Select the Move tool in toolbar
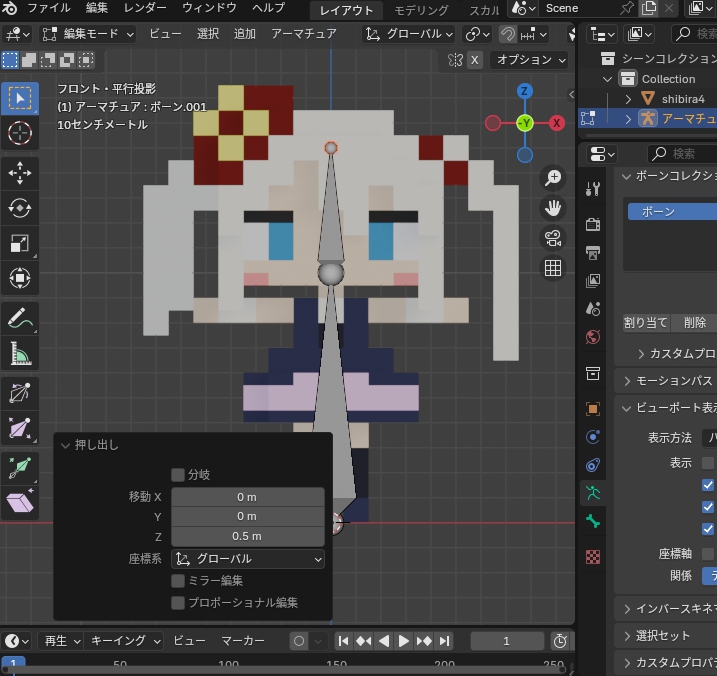The image size is (717, 676). tap(20, 173)
